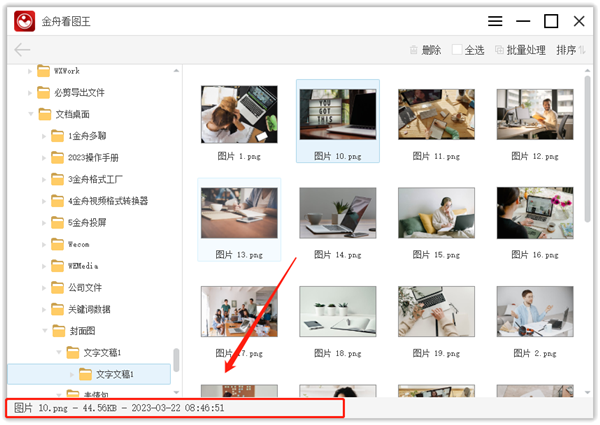Click the folder tree scroll-down arrow

point(176,392)
